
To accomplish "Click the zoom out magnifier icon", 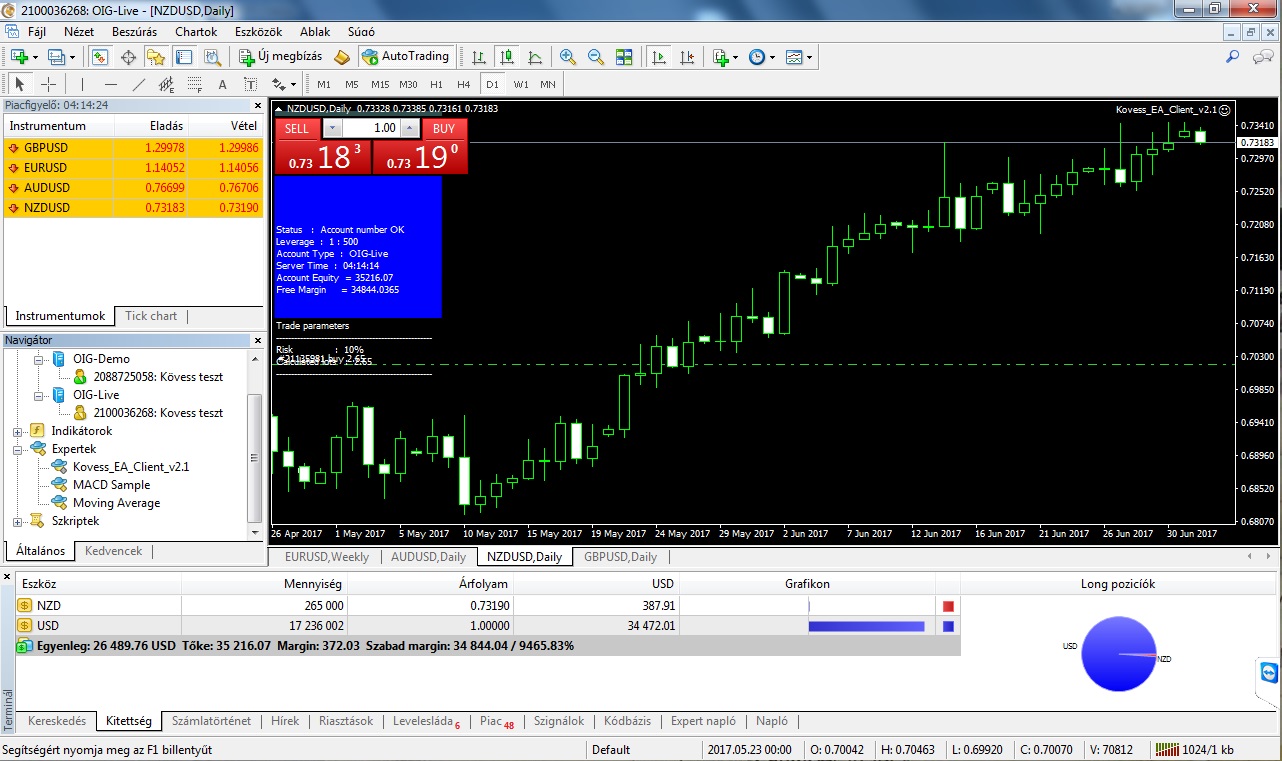I will tap(596, 57).
